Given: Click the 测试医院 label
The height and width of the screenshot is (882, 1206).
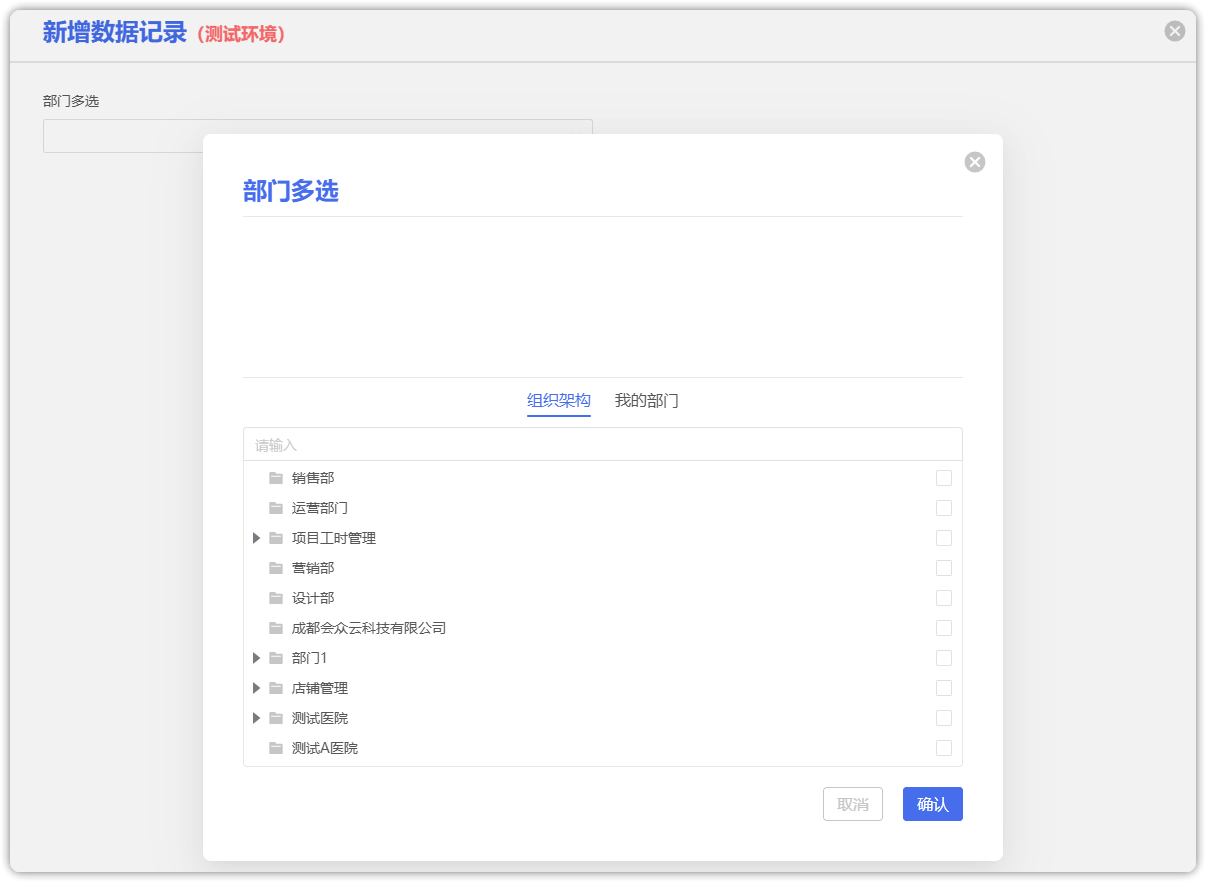Looking at the screenshot, I should click(320, 718).
